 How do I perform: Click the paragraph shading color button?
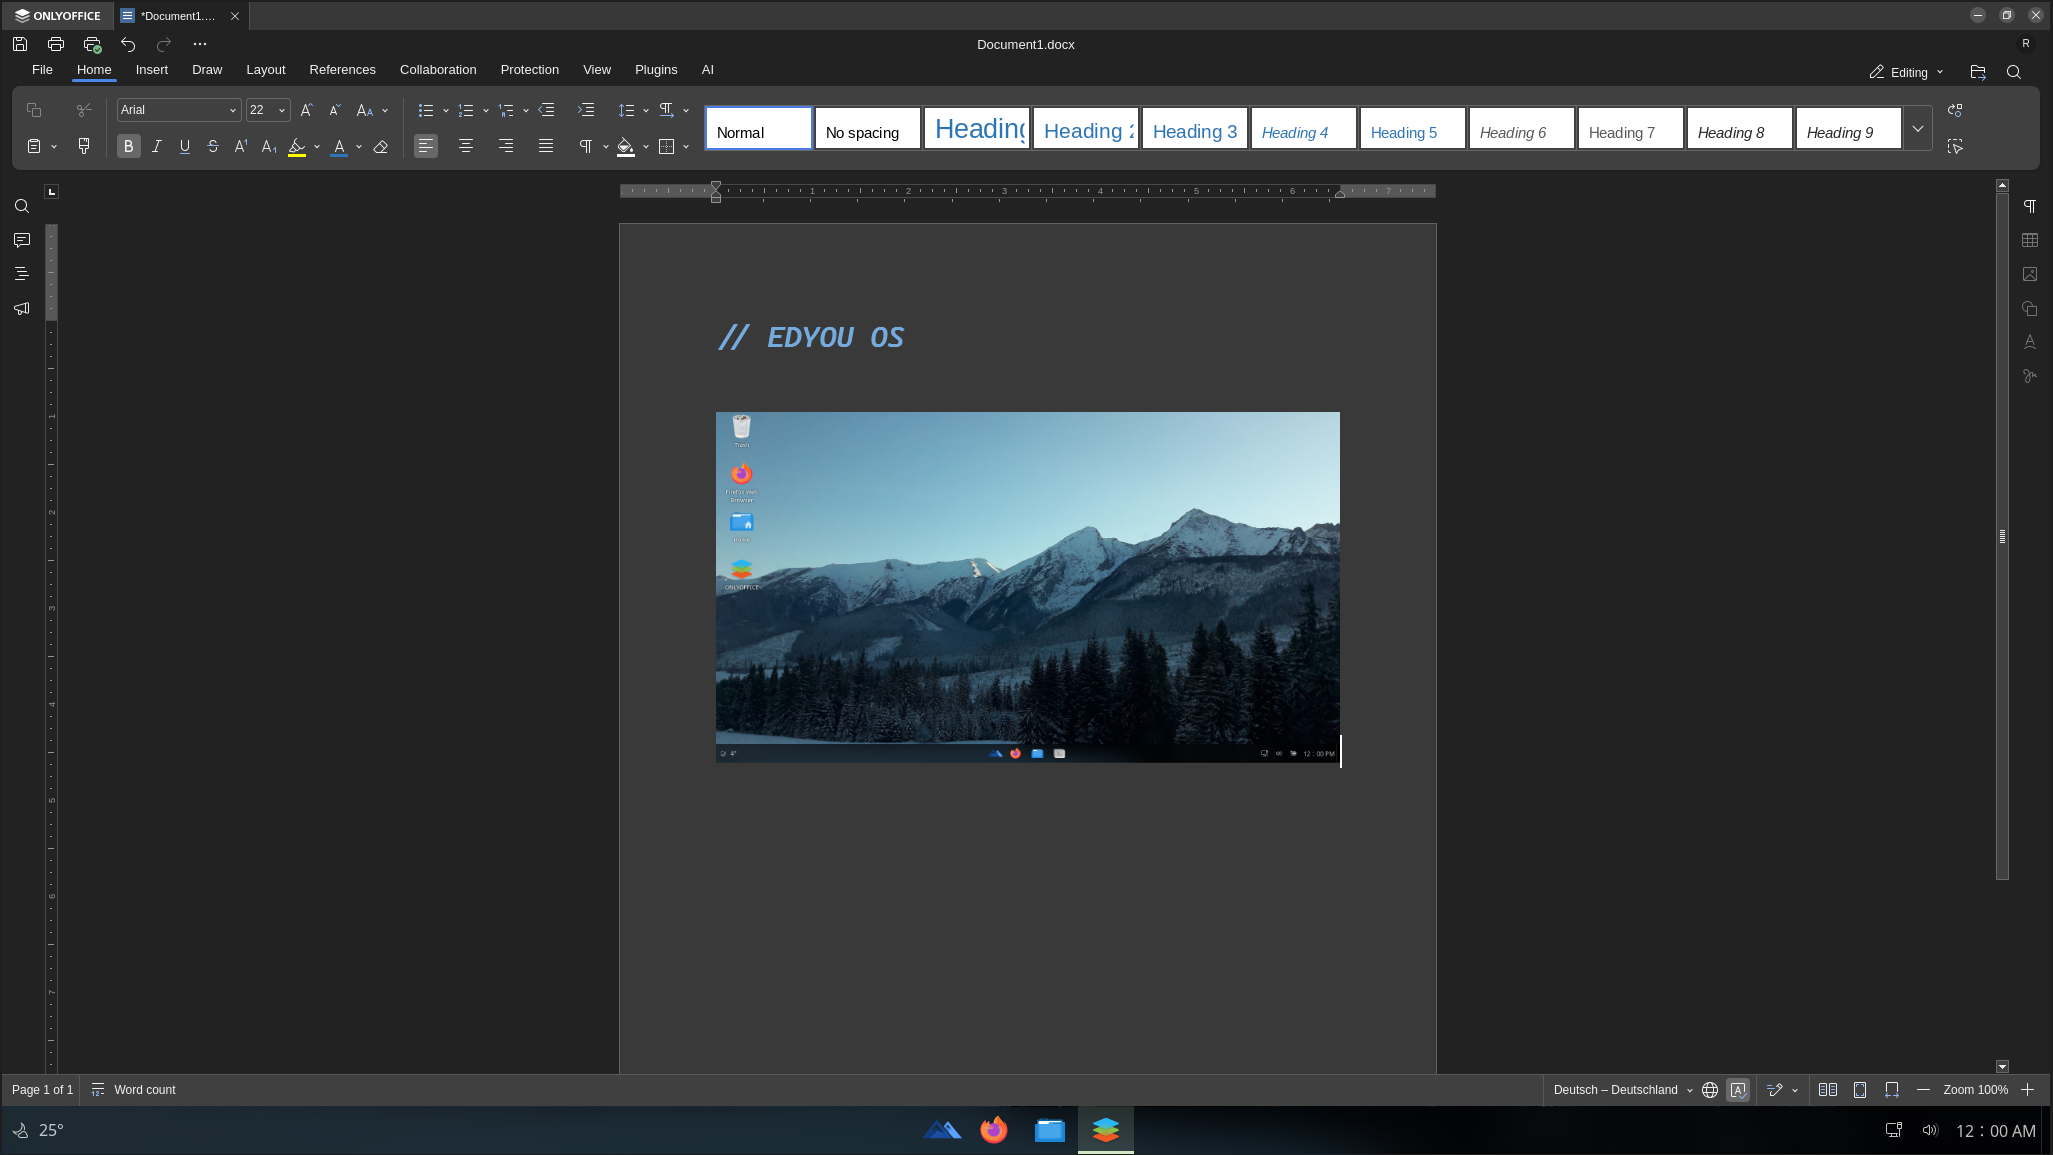click(626, 147)
